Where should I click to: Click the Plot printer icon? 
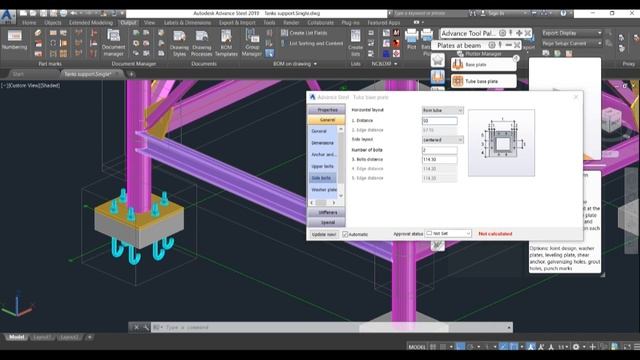(411, 39)
